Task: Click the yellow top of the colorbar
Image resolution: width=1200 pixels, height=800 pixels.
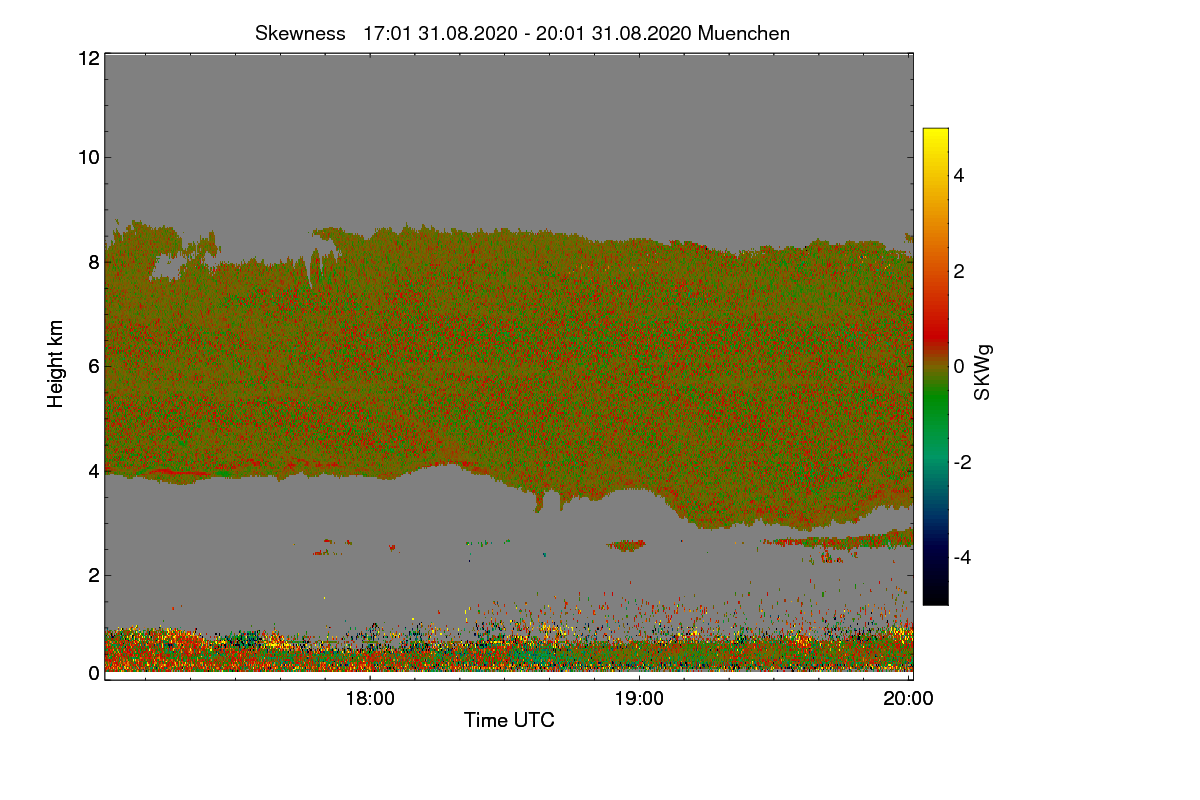Action: click(x=935, y=135)
